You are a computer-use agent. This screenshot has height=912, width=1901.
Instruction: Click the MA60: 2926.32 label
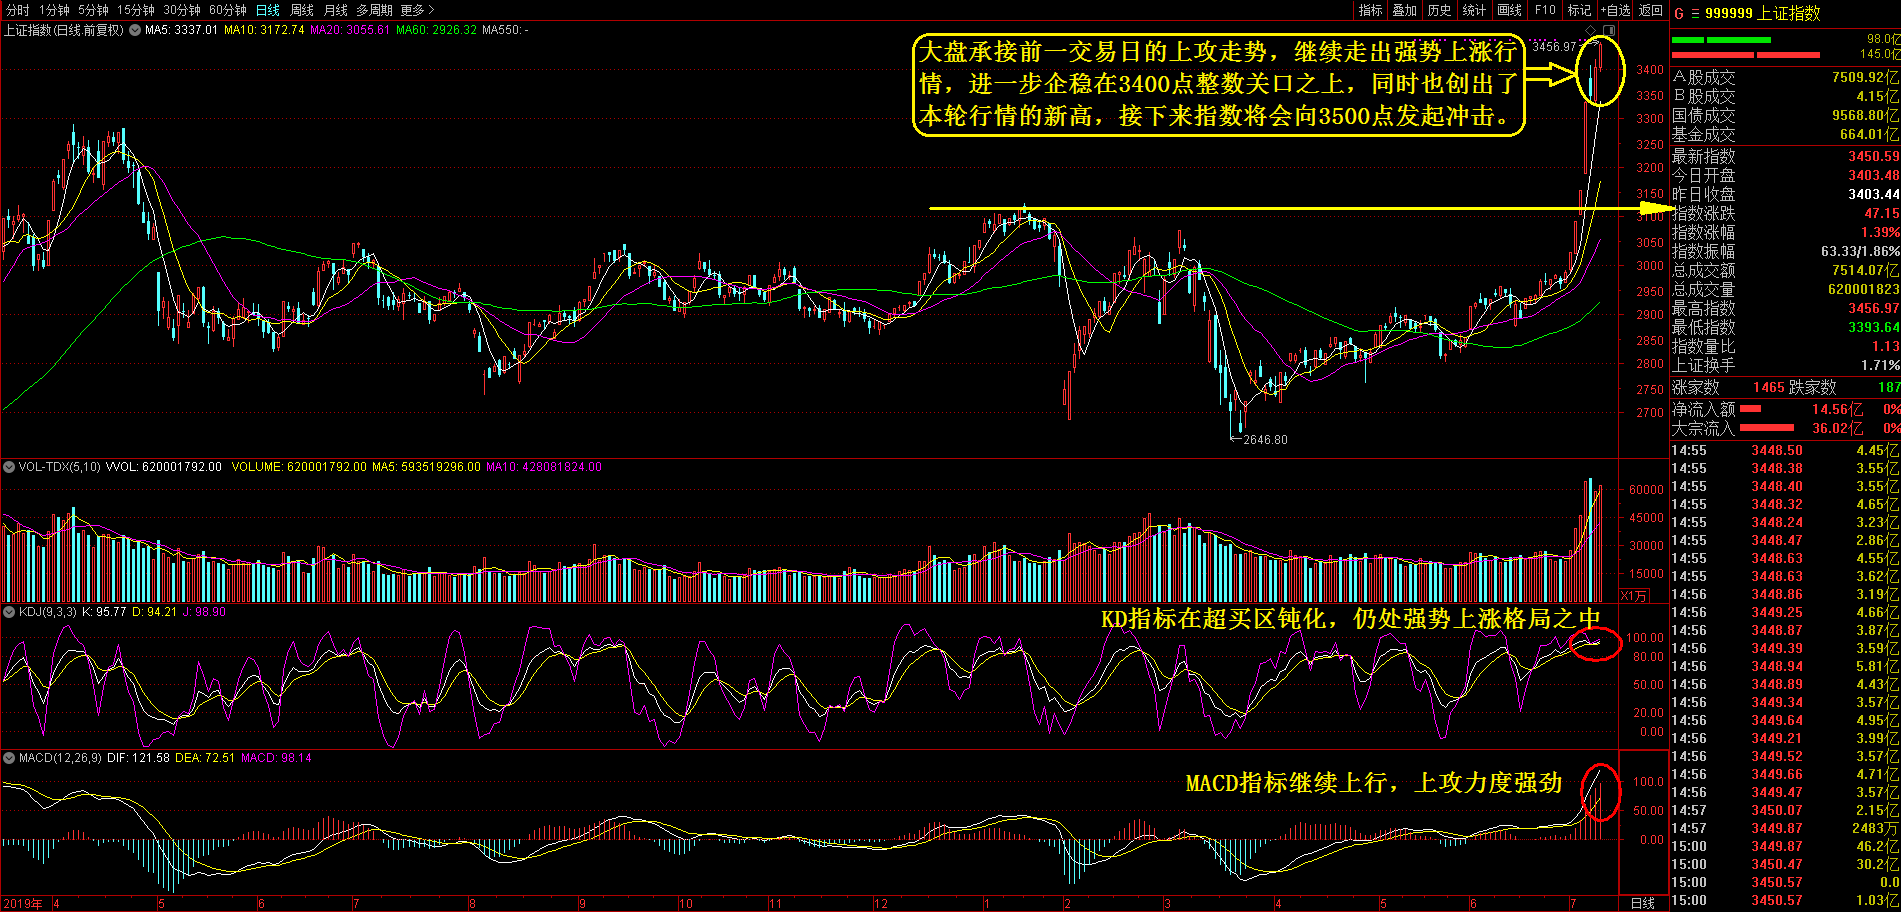coord(436,30)
